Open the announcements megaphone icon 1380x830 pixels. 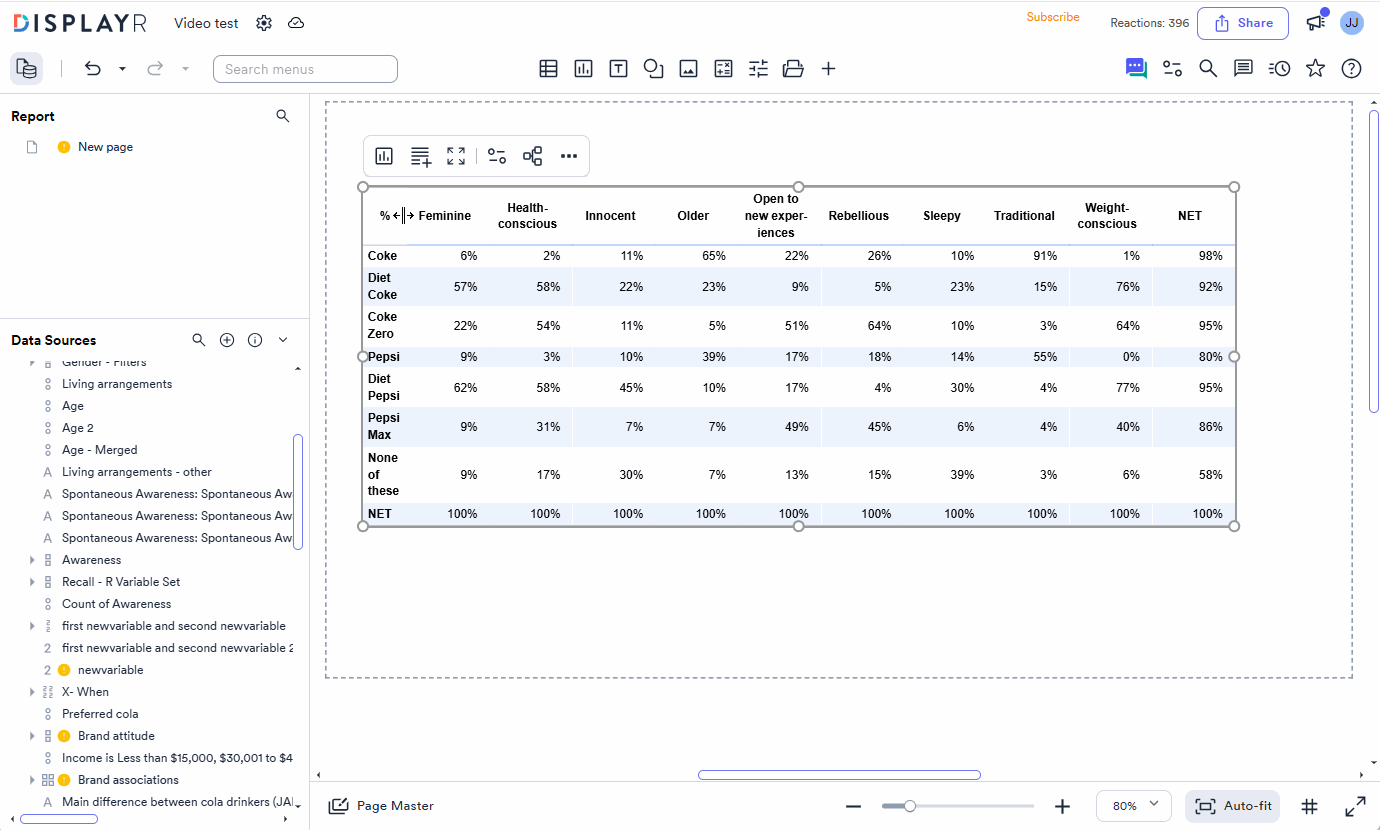(1316, 22)
